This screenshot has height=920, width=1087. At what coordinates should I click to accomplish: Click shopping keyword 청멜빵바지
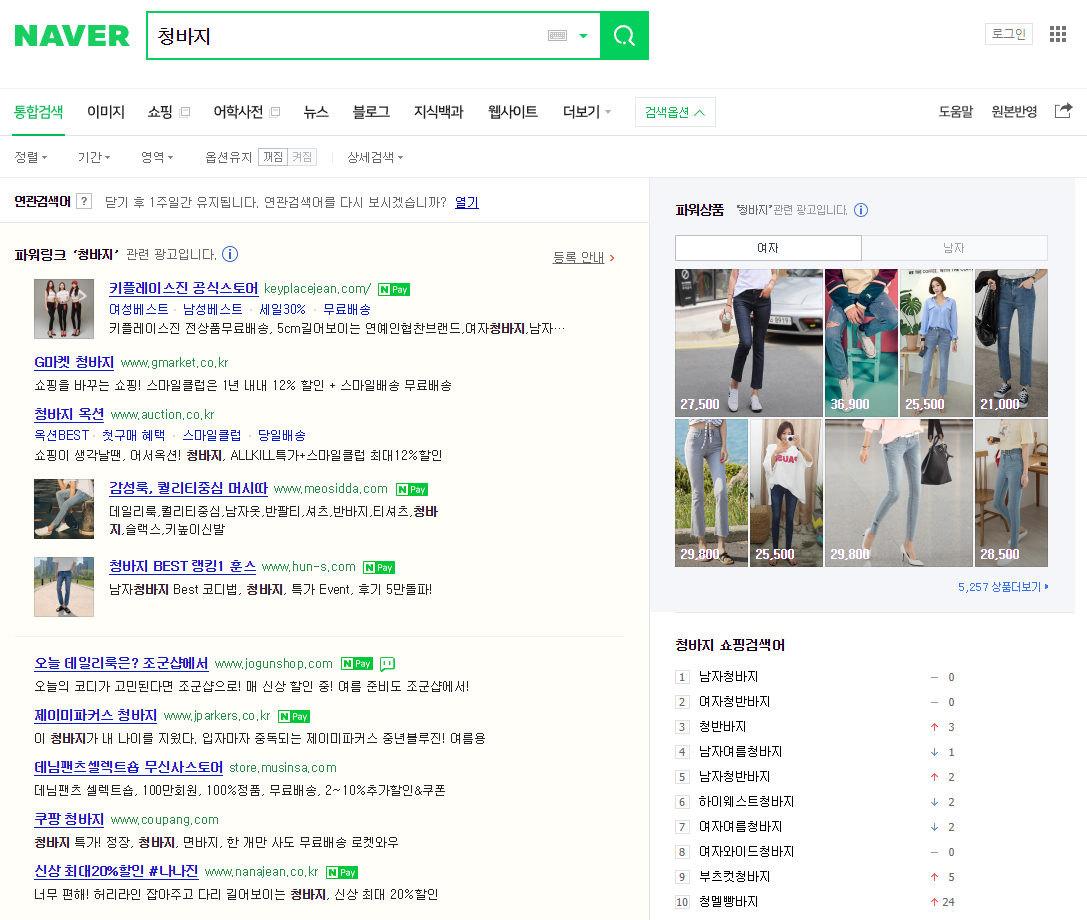click(x=728, y=901)
